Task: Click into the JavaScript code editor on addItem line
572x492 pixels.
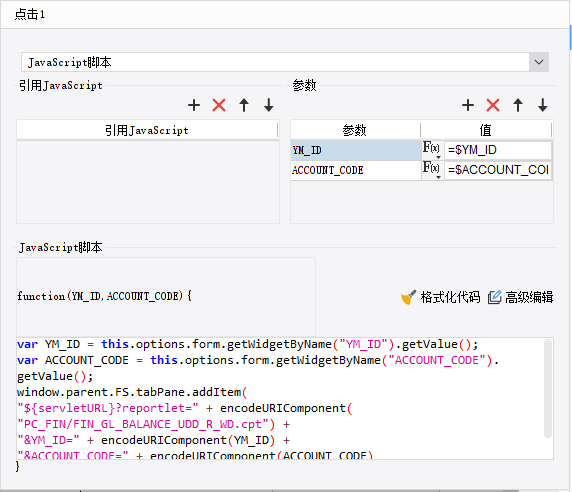Action: (x=132, y=392)
